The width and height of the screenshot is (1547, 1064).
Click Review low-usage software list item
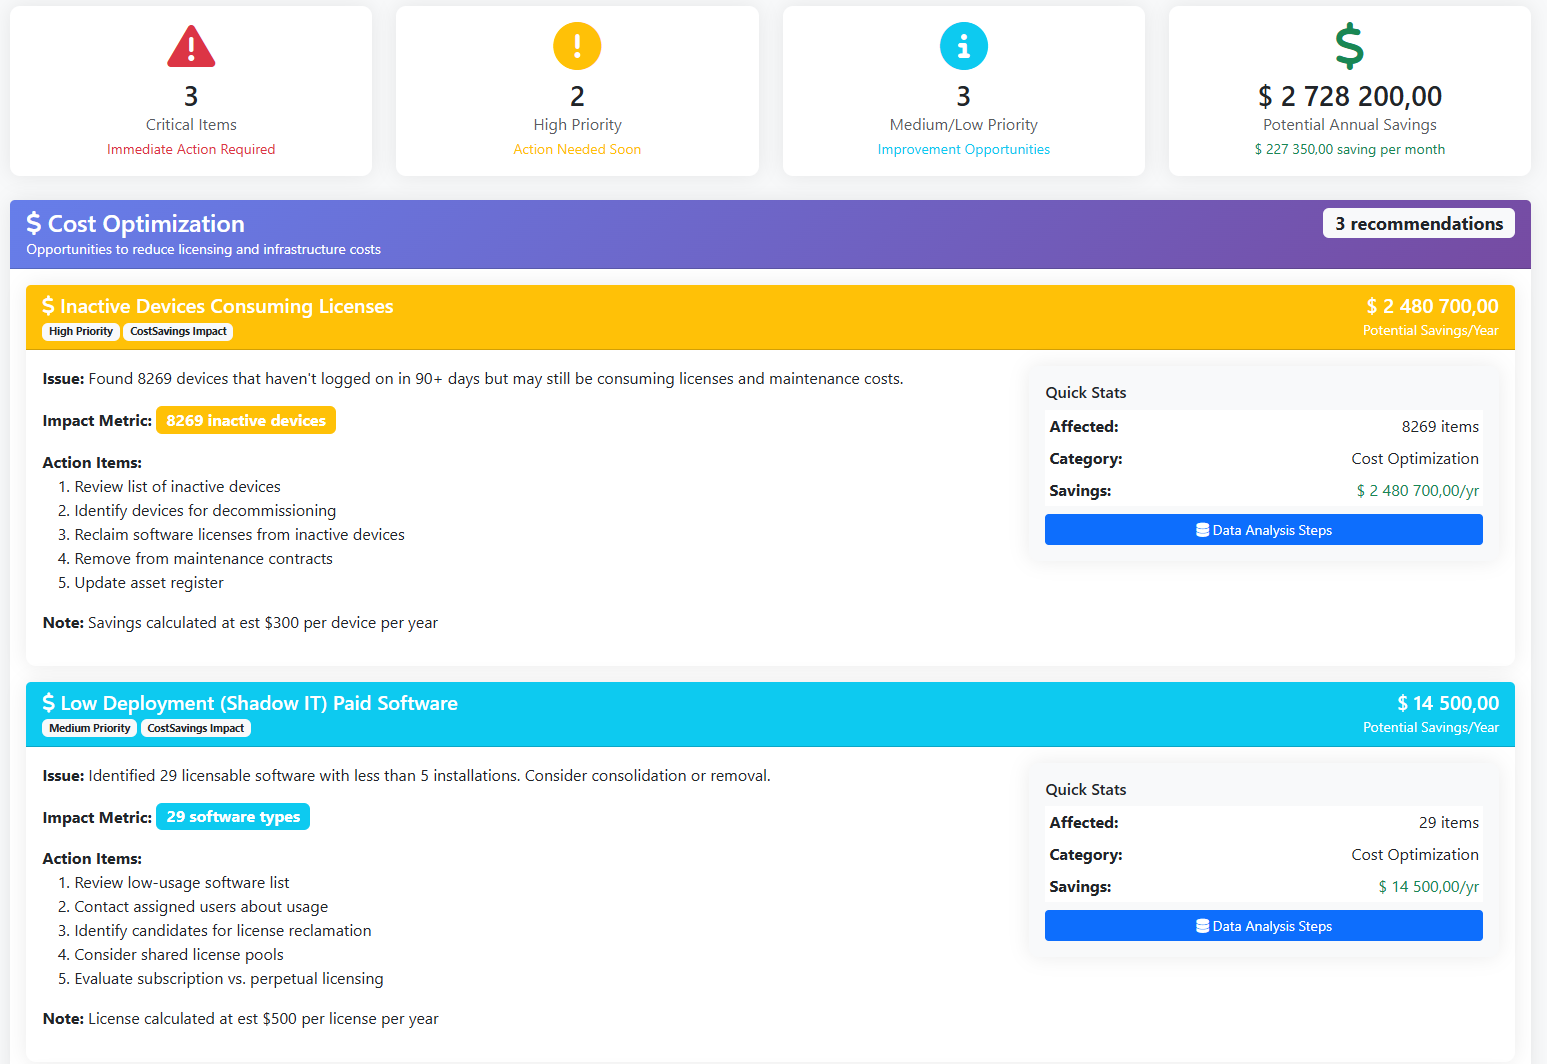182,883
